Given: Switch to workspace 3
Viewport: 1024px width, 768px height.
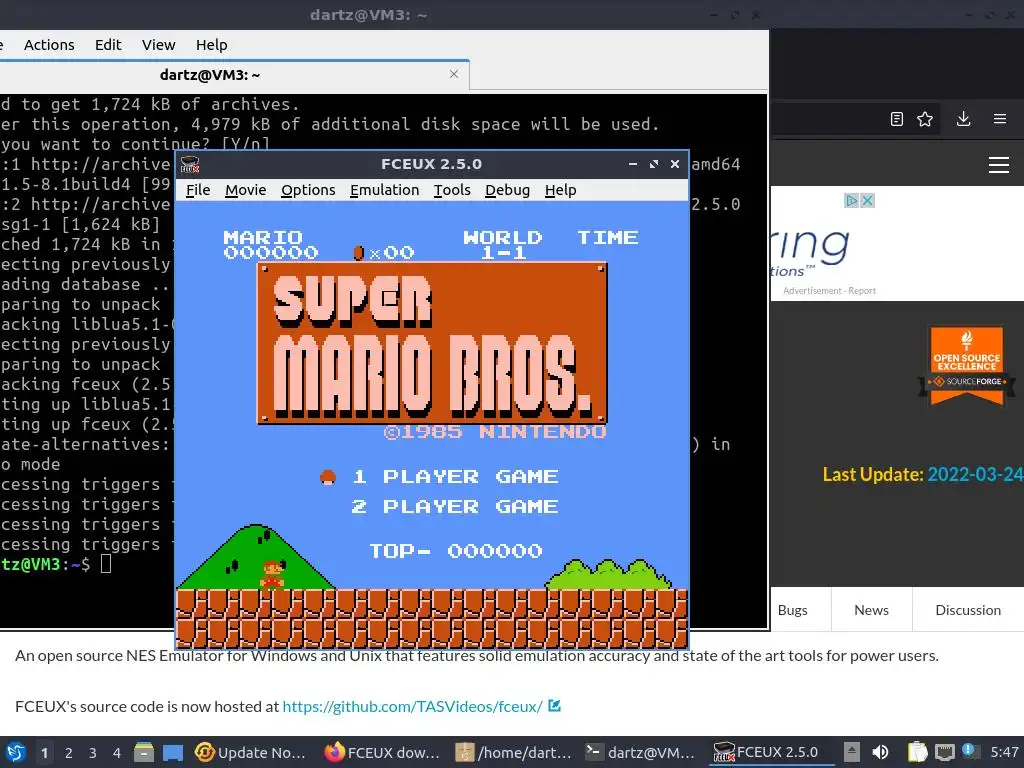Looking at the screenshot, I should tap(93, 753).
